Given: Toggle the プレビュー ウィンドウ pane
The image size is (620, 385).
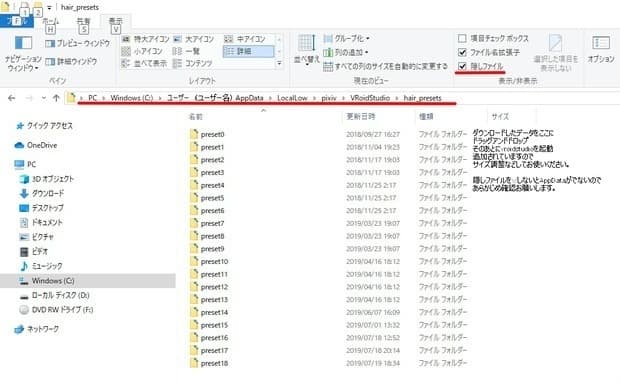Looking at the screenshot, I should [x=78, y=43].
